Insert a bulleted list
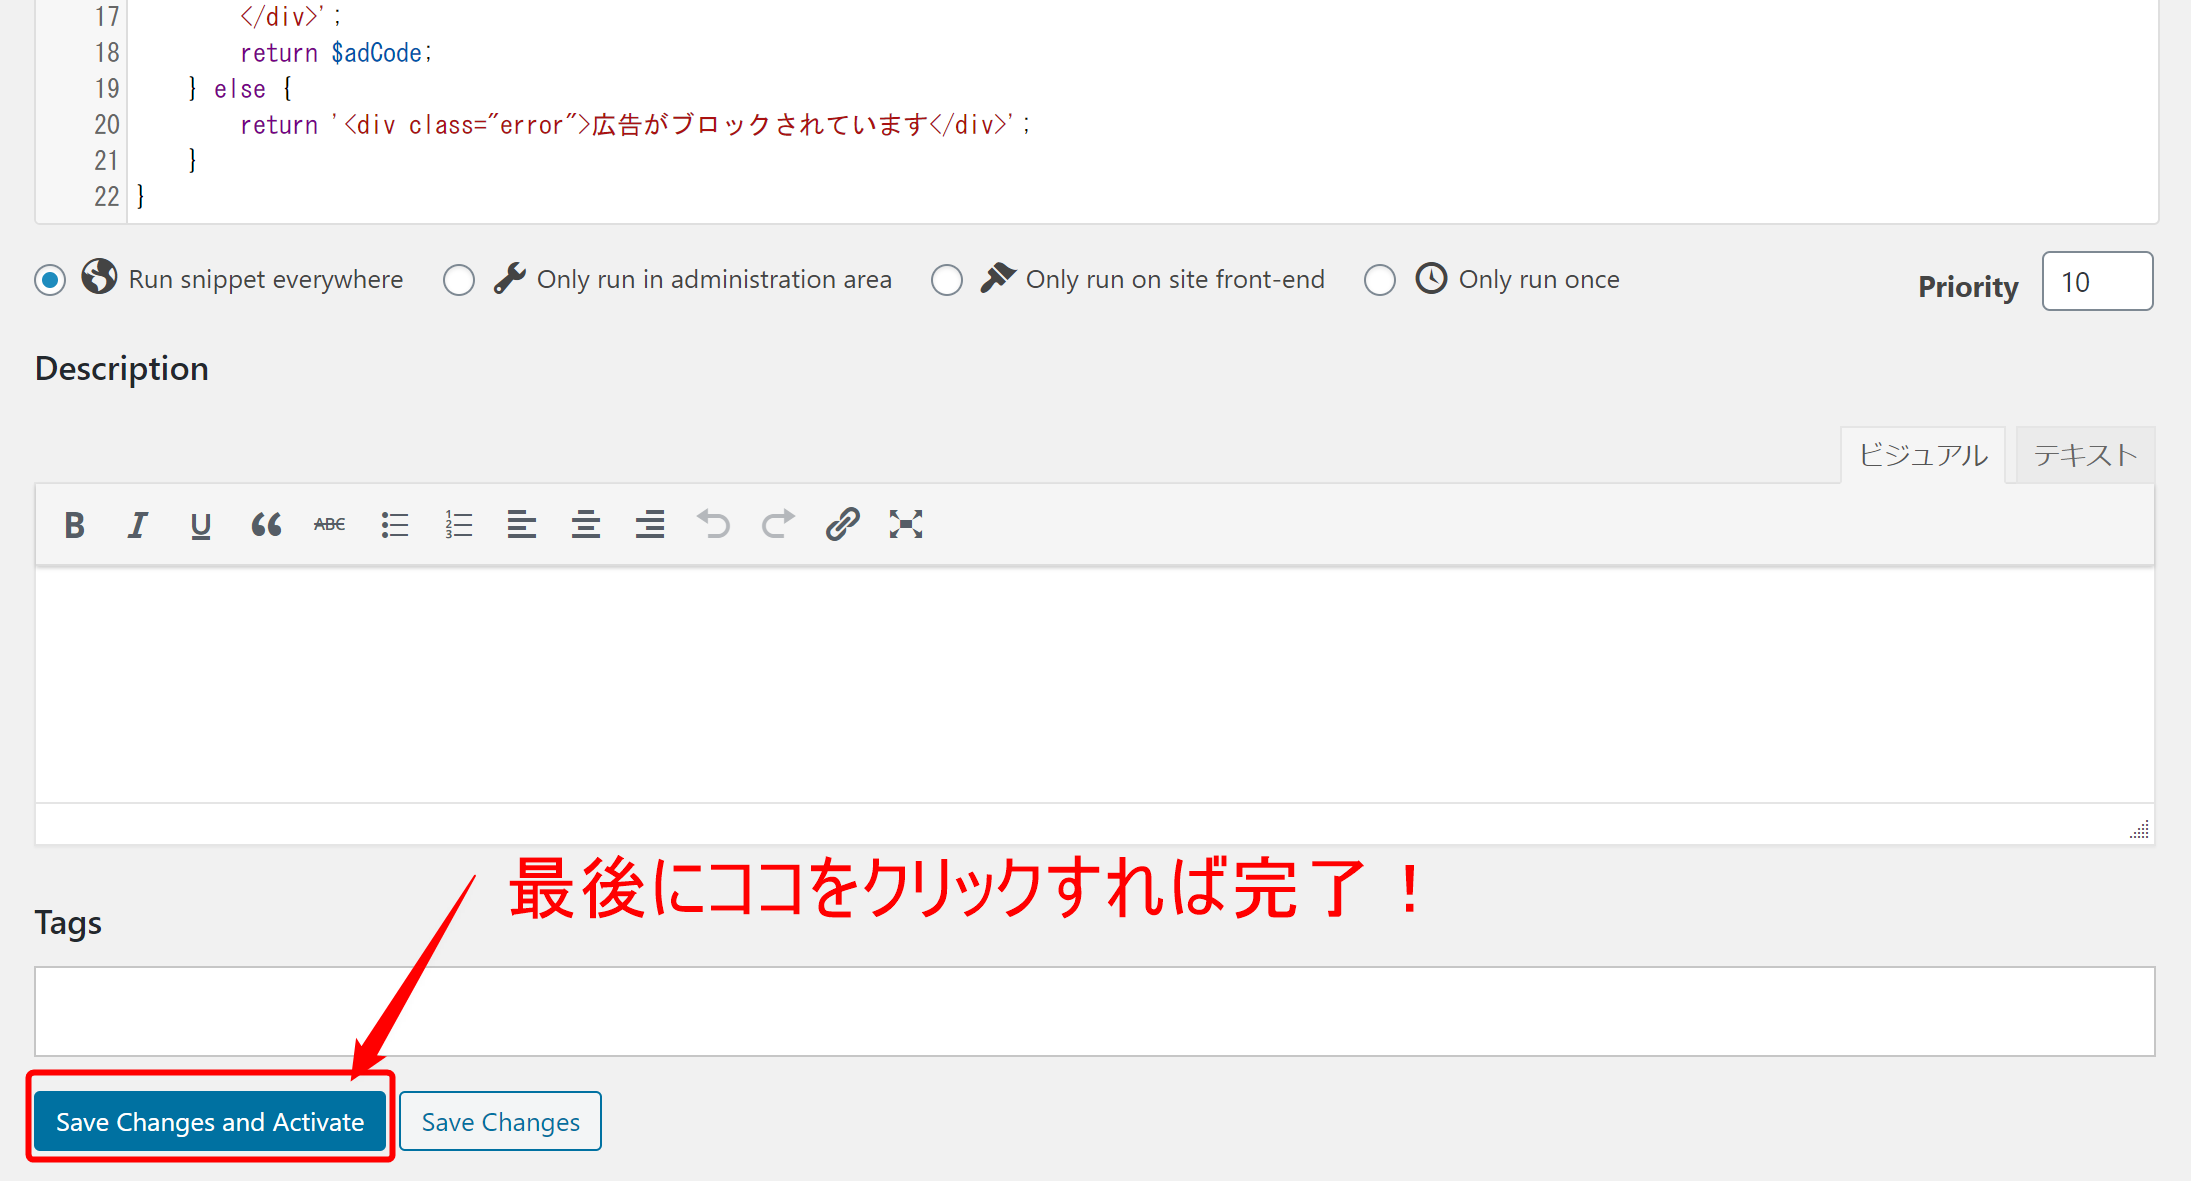Viewport: 2191px width, 1181px height. click(395, 525)
